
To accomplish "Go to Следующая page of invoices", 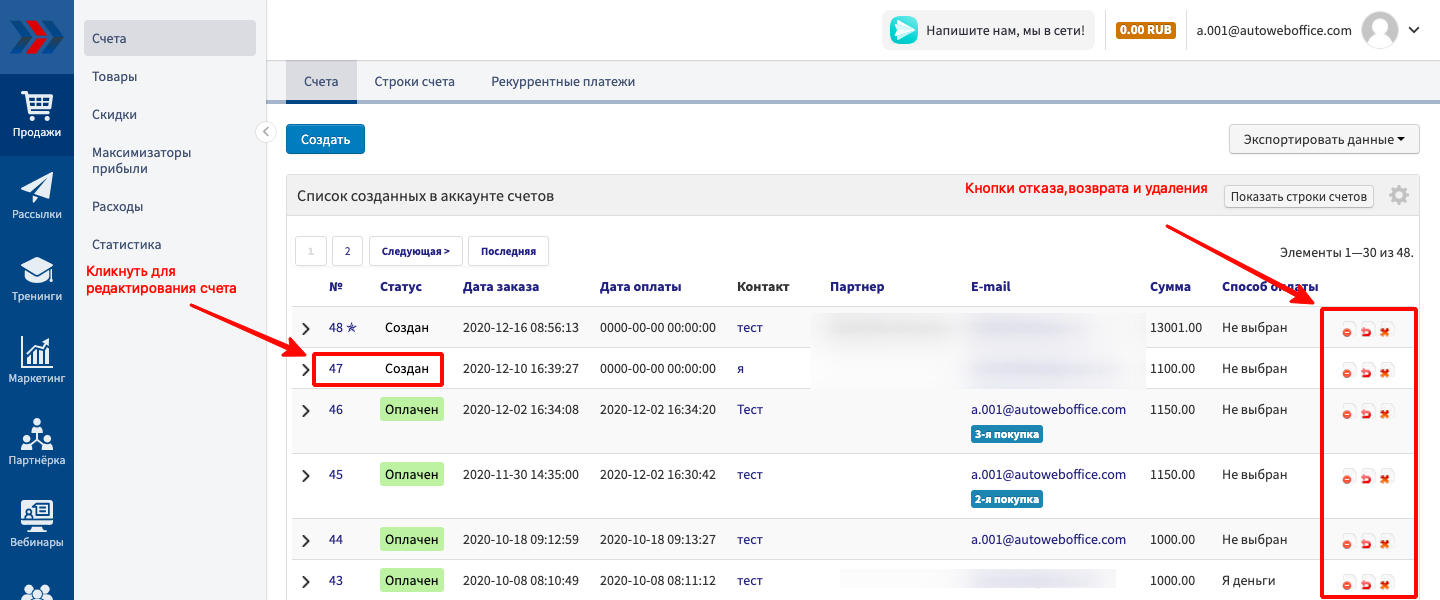I will tap(415, 251).
